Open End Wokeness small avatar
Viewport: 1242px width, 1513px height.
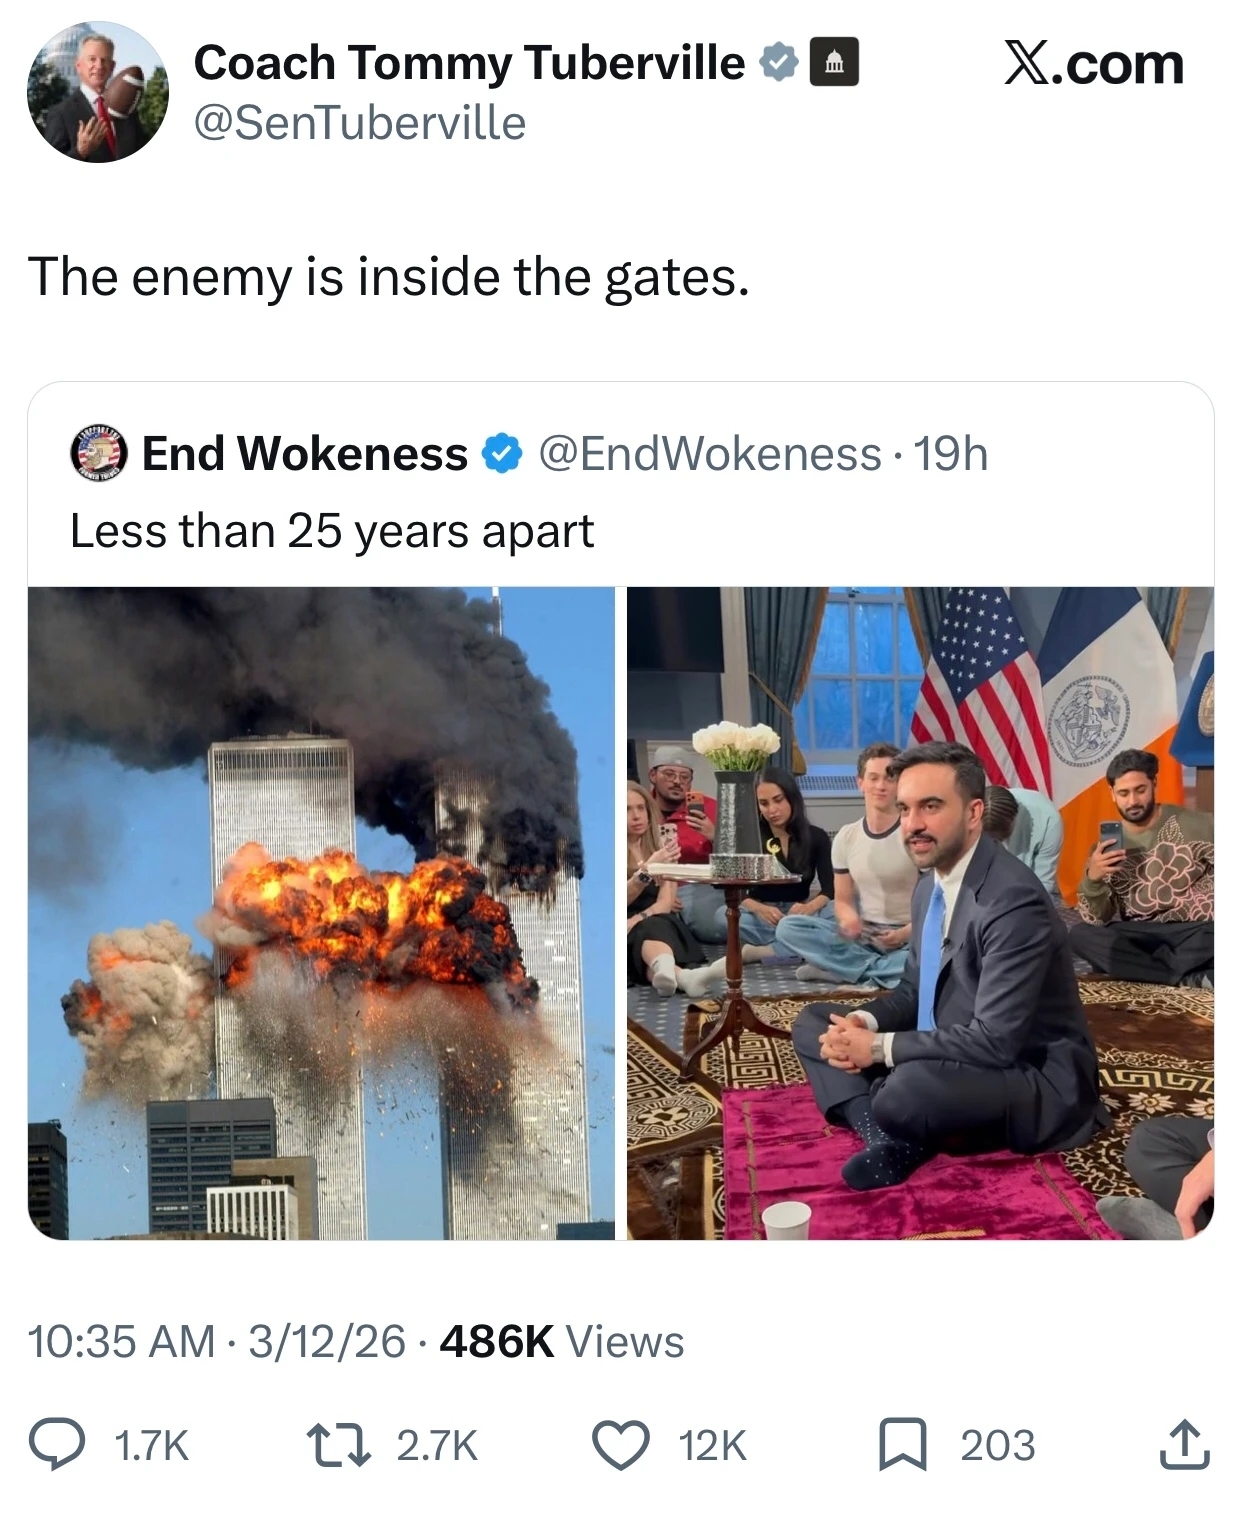[100, 454]
